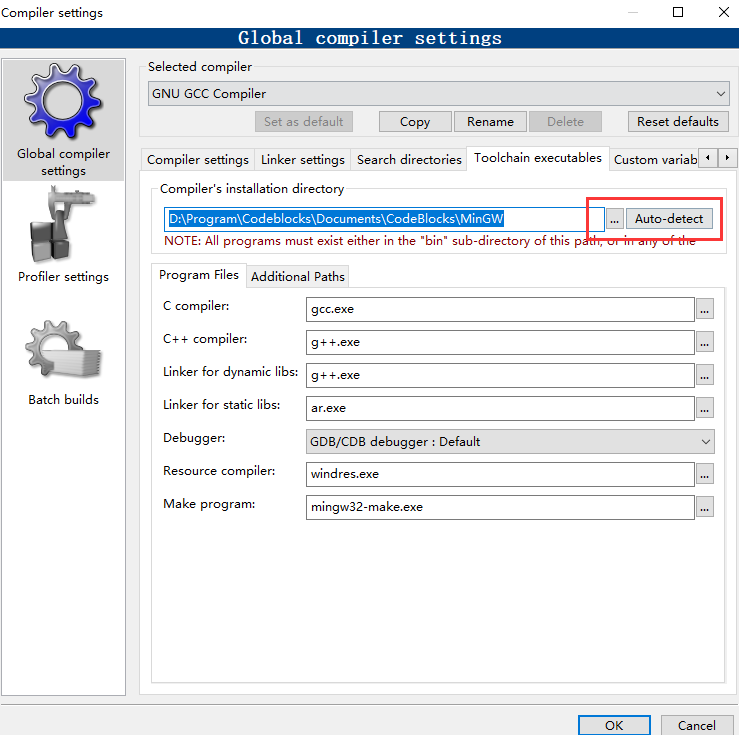The height and width of the screenshot is (735, 739).
Task: Open the Debugger selection dropdown
Action: click(x=510, y=441)
